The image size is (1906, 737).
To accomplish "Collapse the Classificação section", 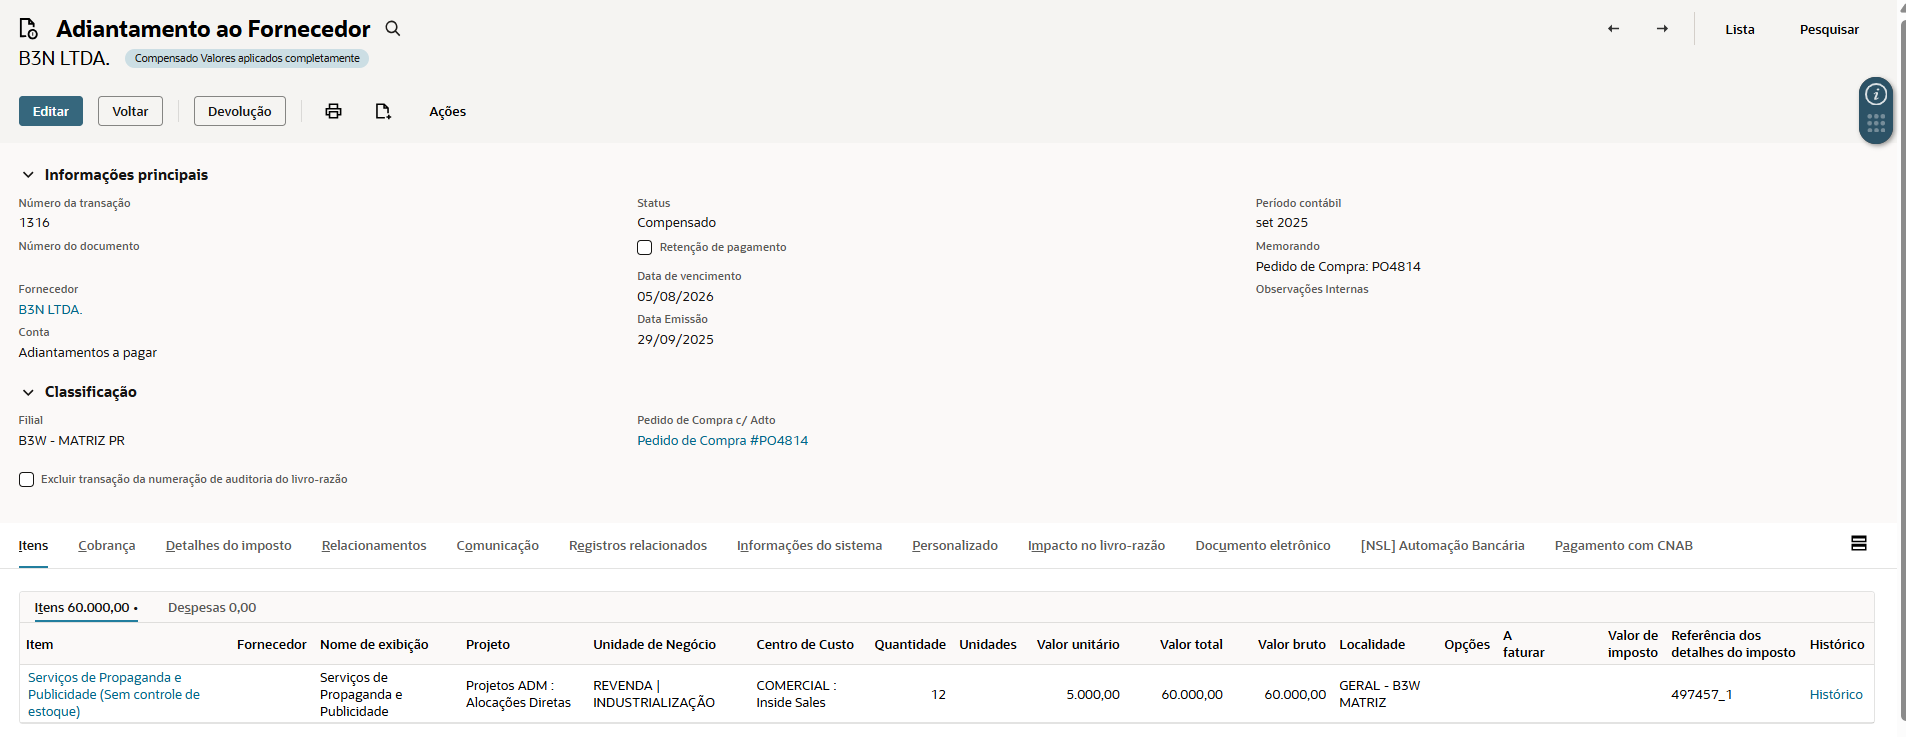I will pyautogui.click(x=28, y=392).
